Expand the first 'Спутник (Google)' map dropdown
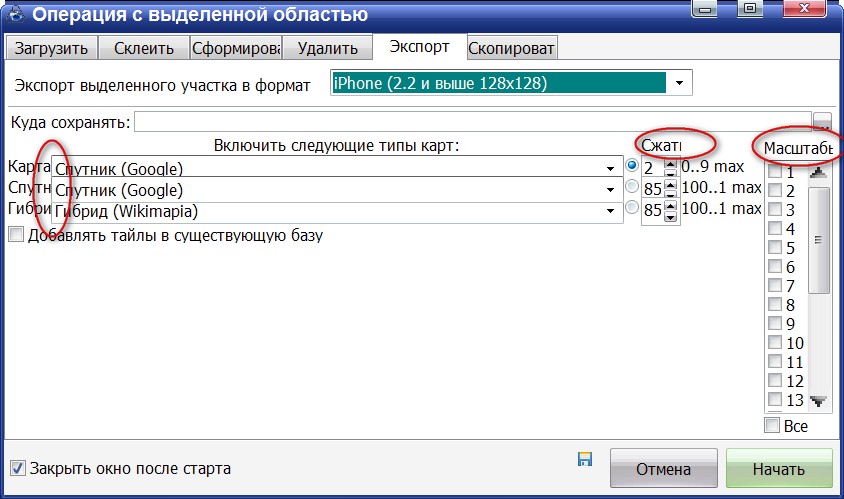The image size is (844, 499). pos(609,167)
